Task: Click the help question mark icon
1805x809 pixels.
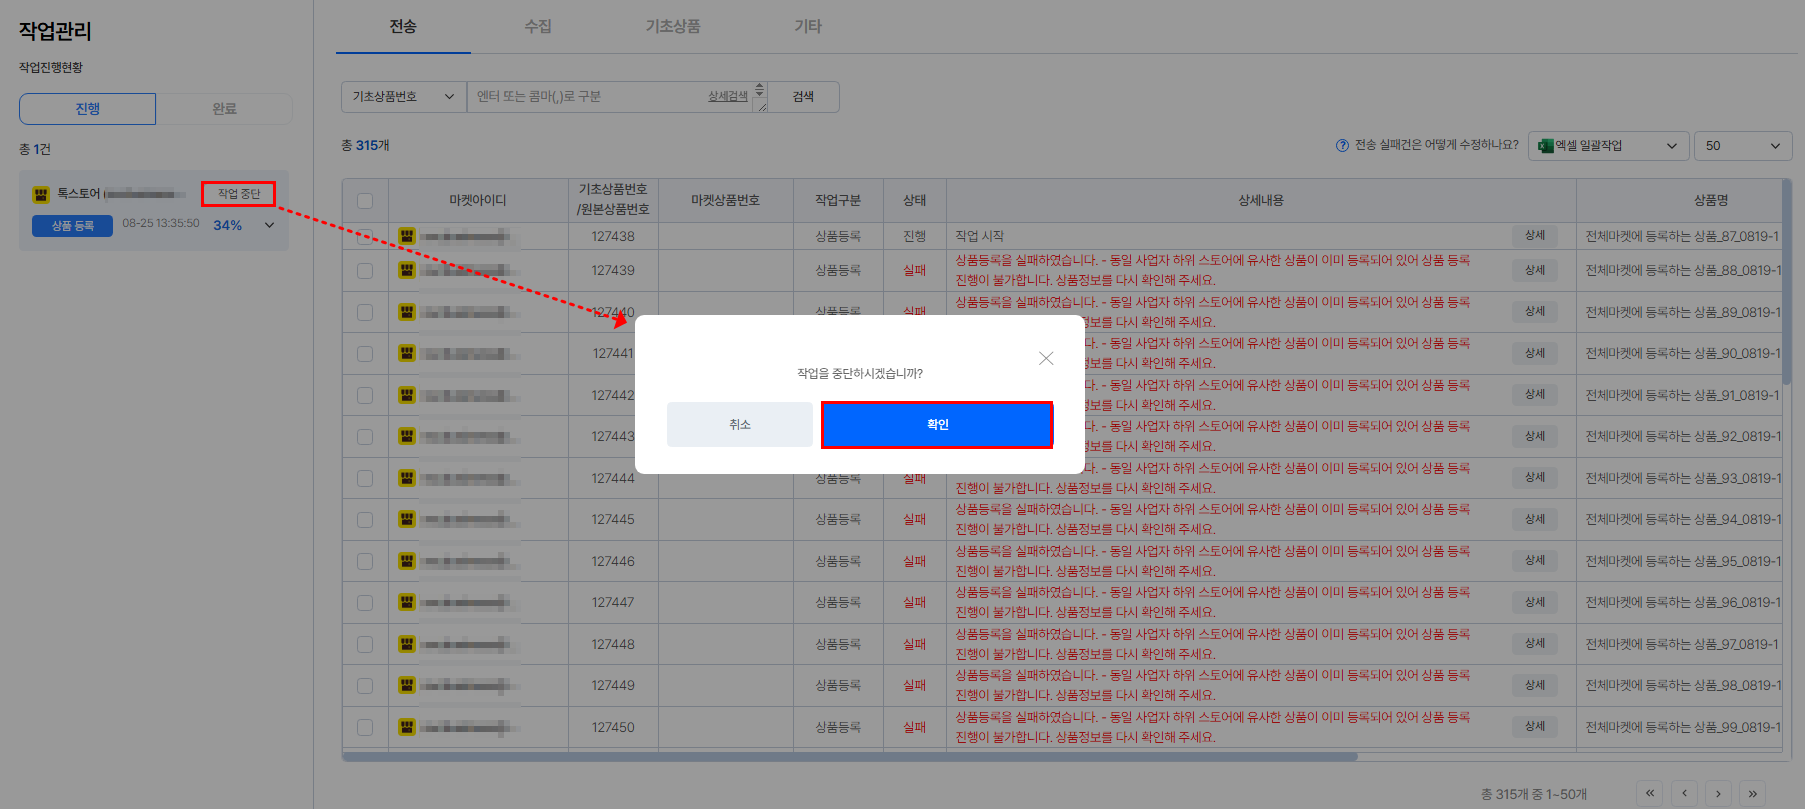Action: coord(1342,145)
